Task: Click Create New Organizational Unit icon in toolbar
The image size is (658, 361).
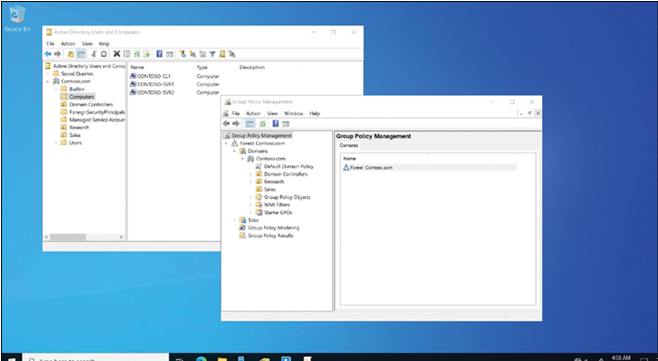Action: point(203,54)
